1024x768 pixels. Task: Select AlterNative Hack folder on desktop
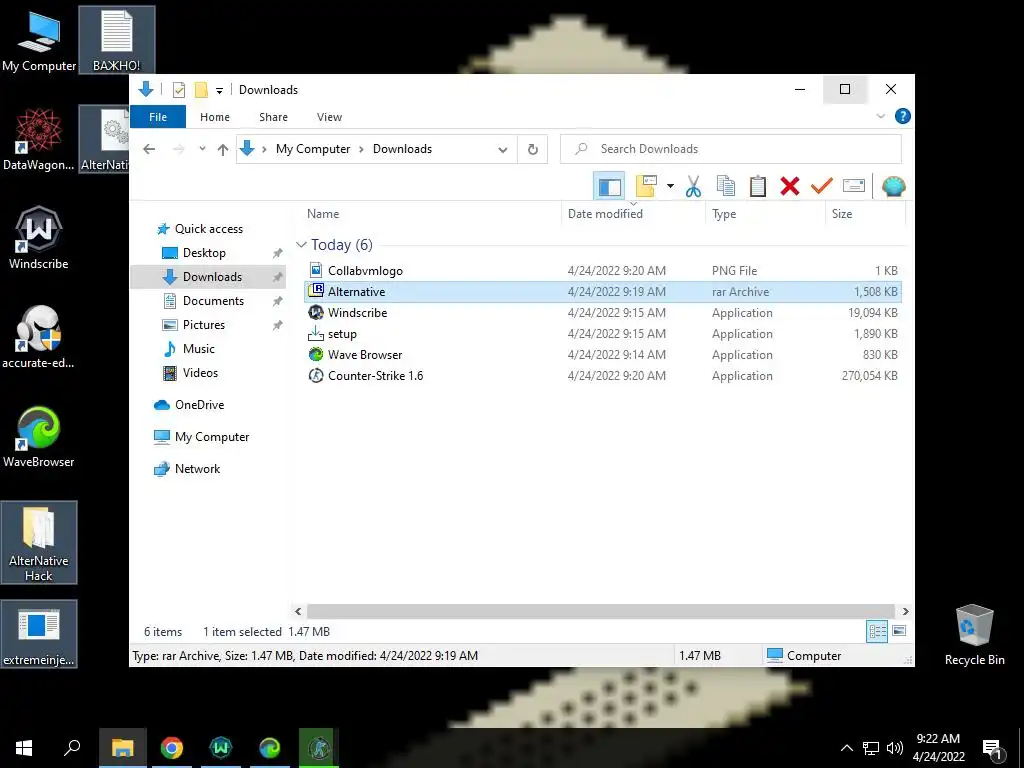(39, 543)
